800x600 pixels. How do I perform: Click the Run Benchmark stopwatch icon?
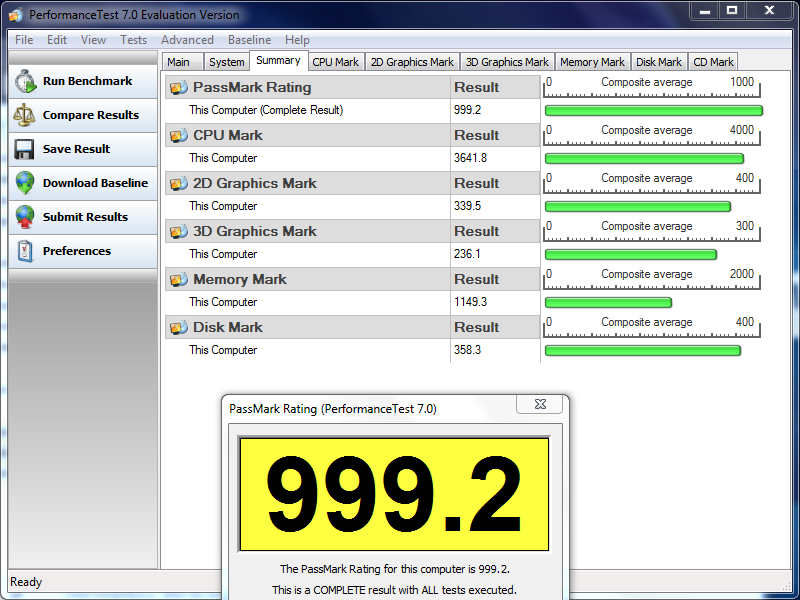26,82
